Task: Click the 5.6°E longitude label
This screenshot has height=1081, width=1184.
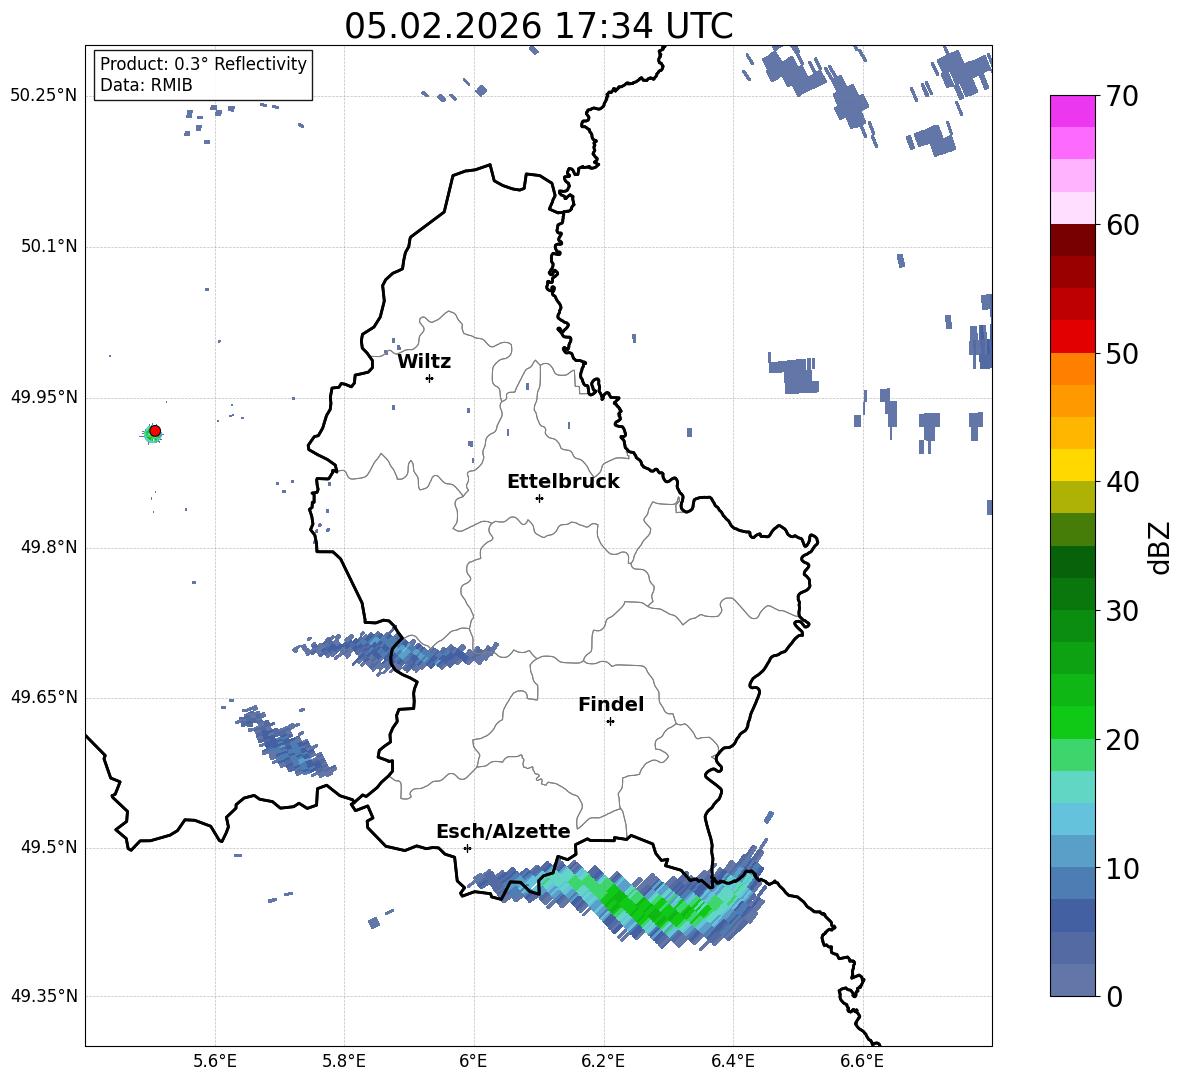Action: click(x=215, y=1061)
